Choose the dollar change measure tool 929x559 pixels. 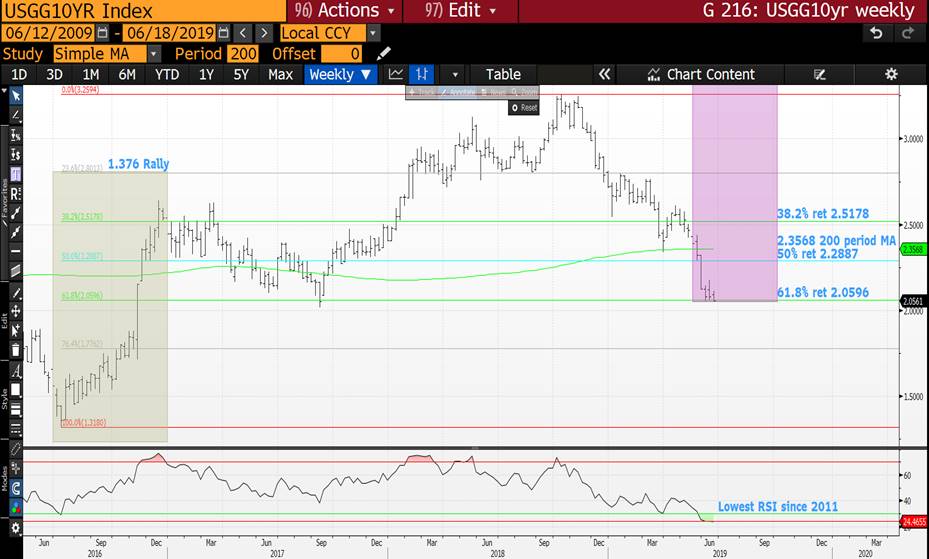15,155
